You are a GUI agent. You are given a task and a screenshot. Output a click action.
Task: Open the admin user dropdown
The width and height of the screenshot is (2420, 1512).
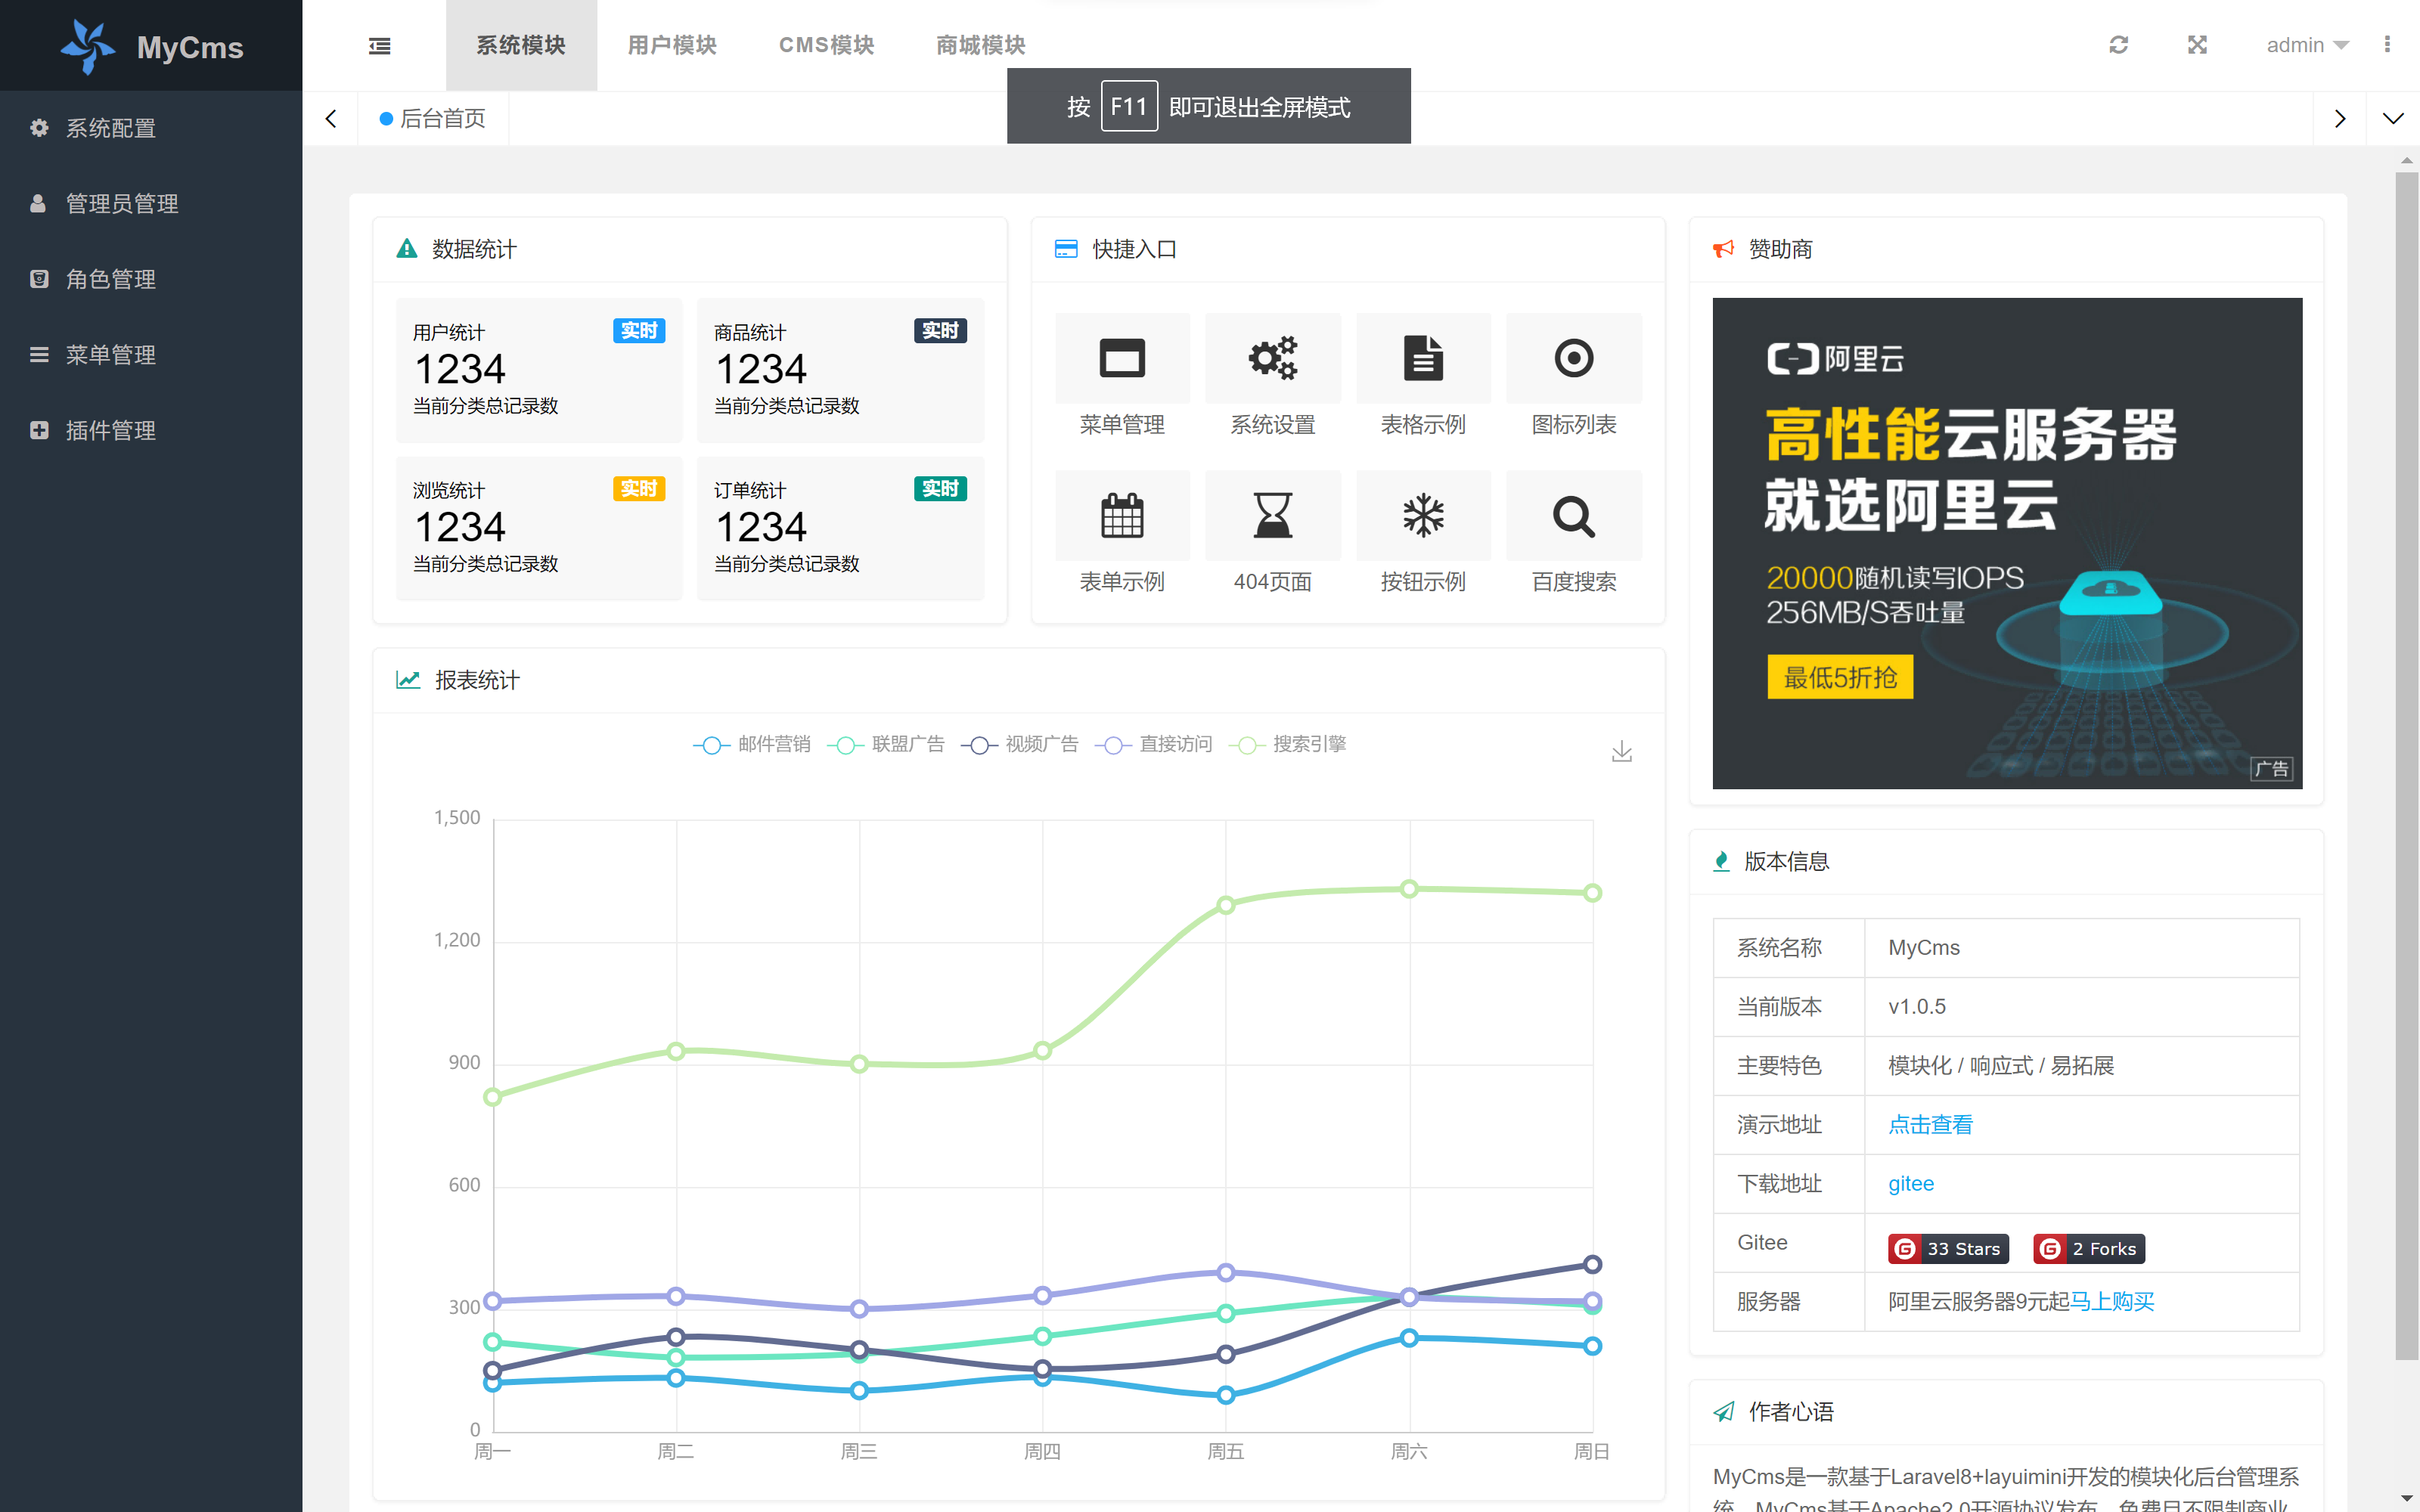2307,45
